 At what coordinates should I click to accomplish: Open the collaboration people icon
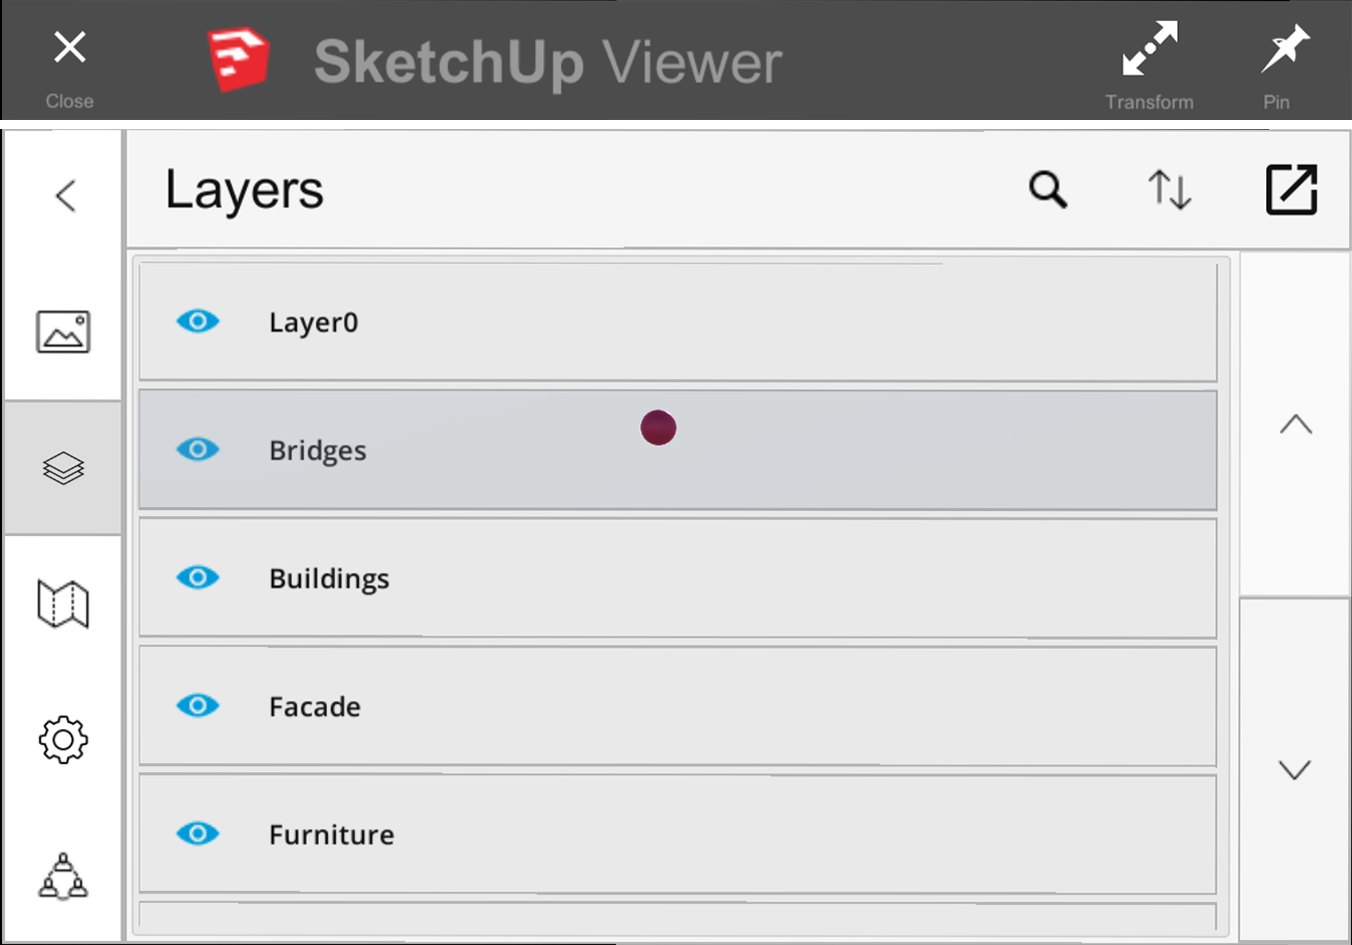(x=63, y=876)
